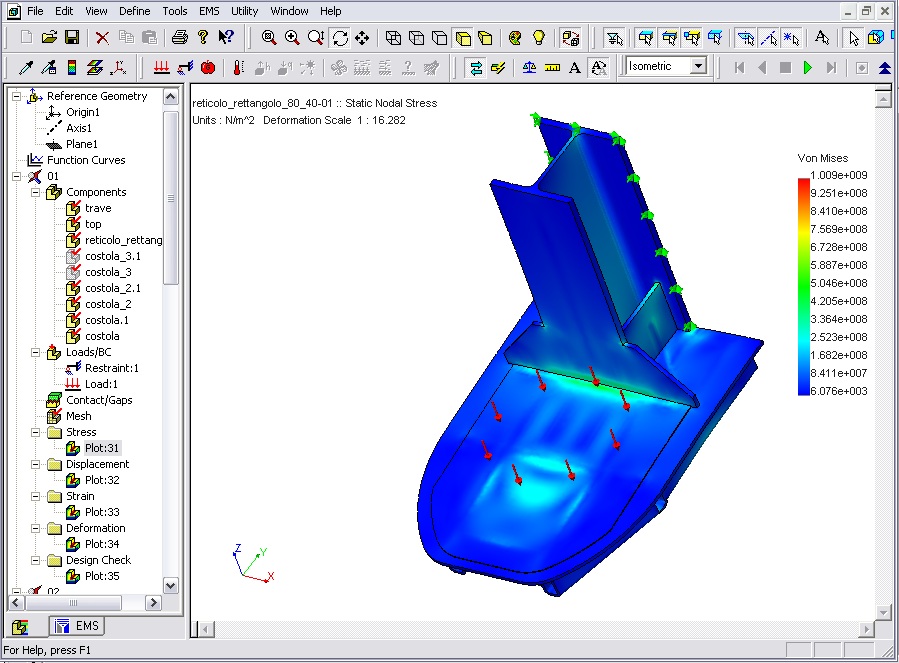
Task: Toggle the selection filter funnel button
Action: pos(615,38)
